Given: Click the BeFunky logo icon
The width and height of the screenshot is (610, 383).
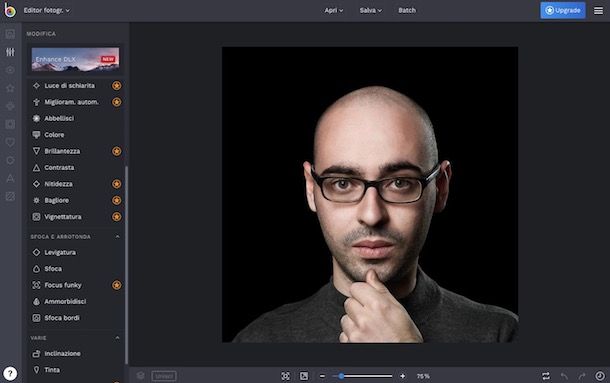Looking at the screenshot, I should point(10,10).
